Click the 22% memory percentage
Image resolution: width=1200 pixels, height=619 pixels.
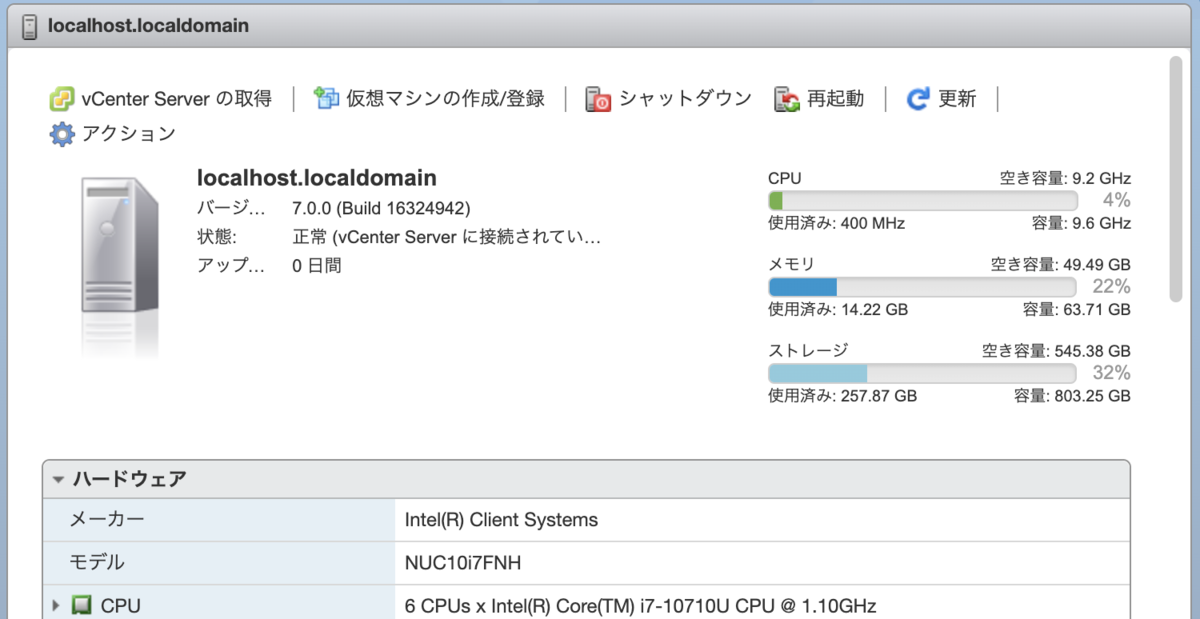coord(1111,287)
